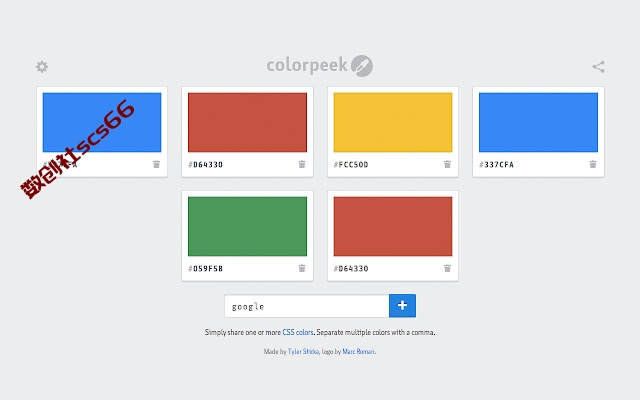This screenshot has width=640, height=400.
Task: Add color with the plus button
Action: [402, 305]
